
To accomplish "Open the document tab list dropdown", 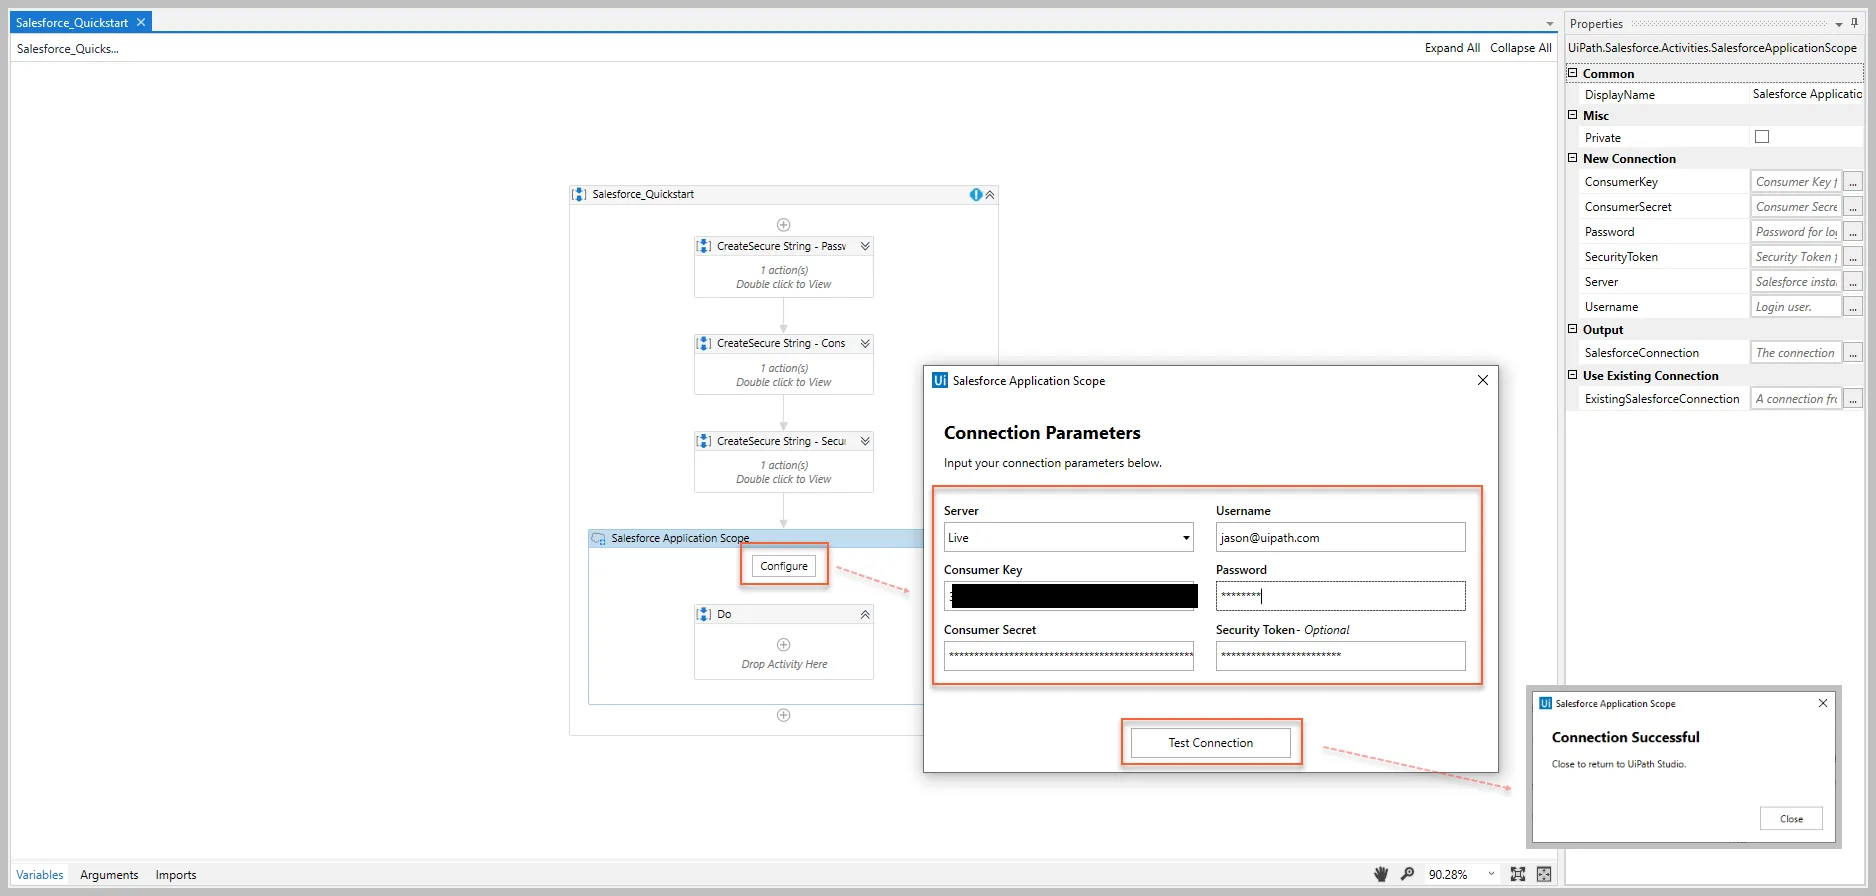I will coord(1550,24).
